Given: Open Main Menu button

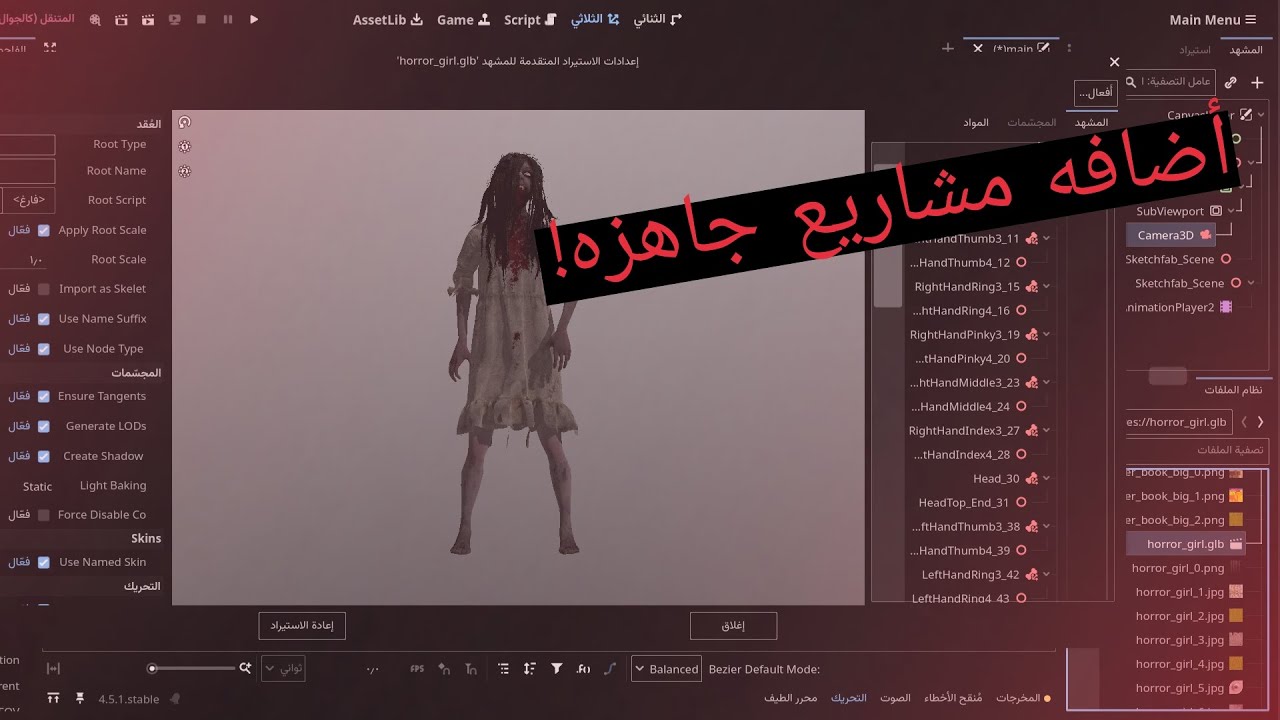Looking at the screenshot, I should [x=1212, y=19].
